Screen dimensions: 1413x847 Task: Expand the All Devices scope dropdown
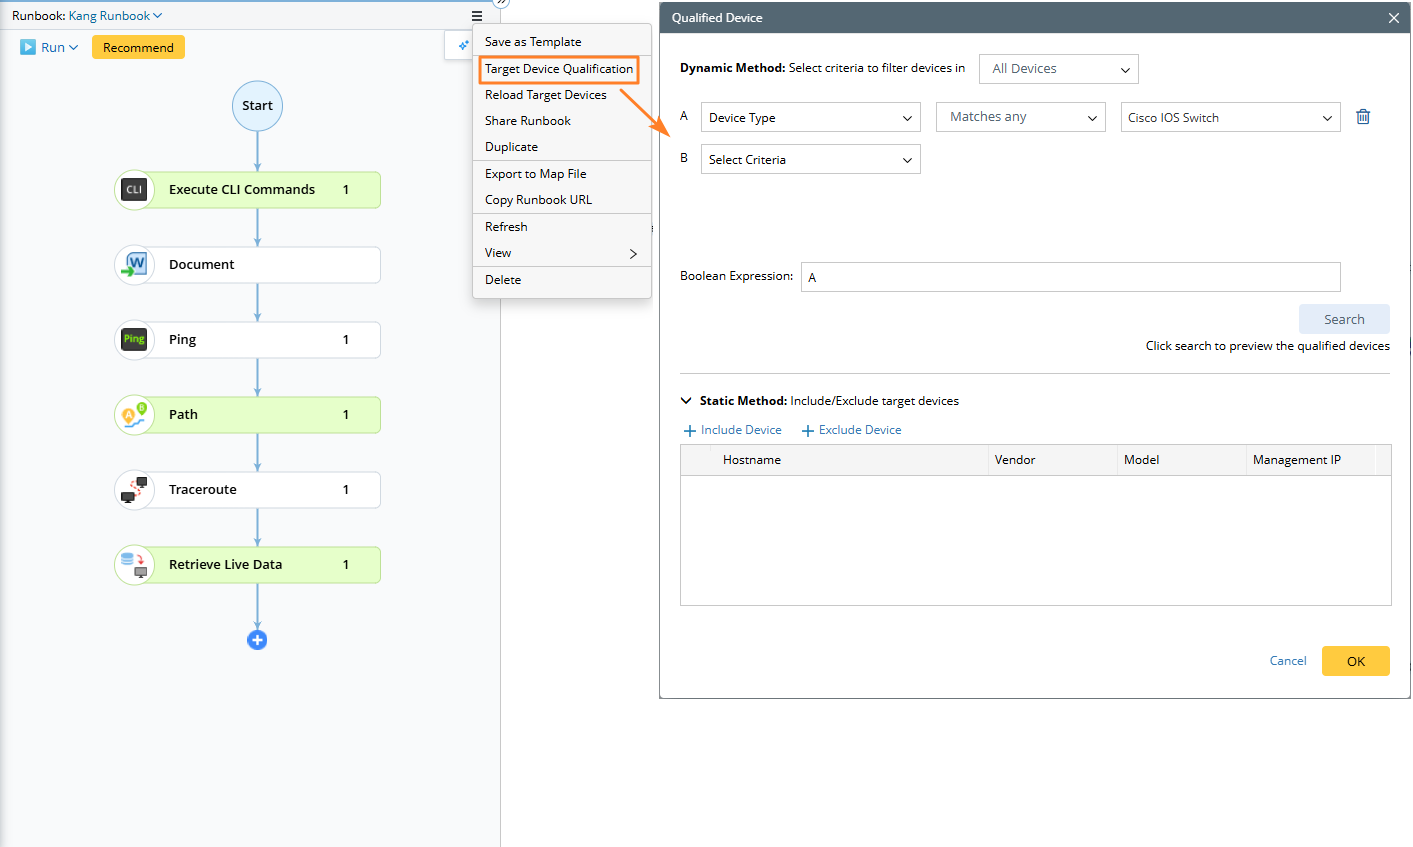pyautogui.click(x=1058, y=69)
